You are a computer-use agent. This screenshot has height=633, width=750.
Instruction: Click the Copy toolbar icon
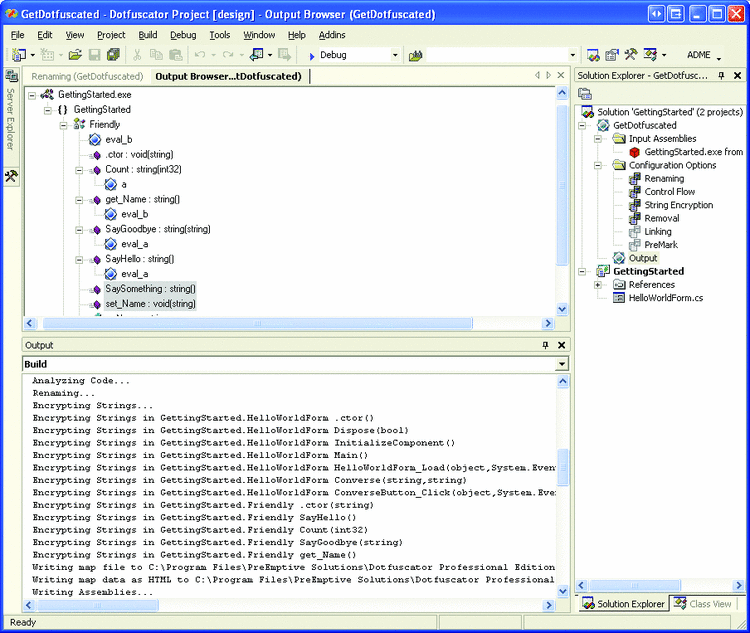[x=156, y=55]
